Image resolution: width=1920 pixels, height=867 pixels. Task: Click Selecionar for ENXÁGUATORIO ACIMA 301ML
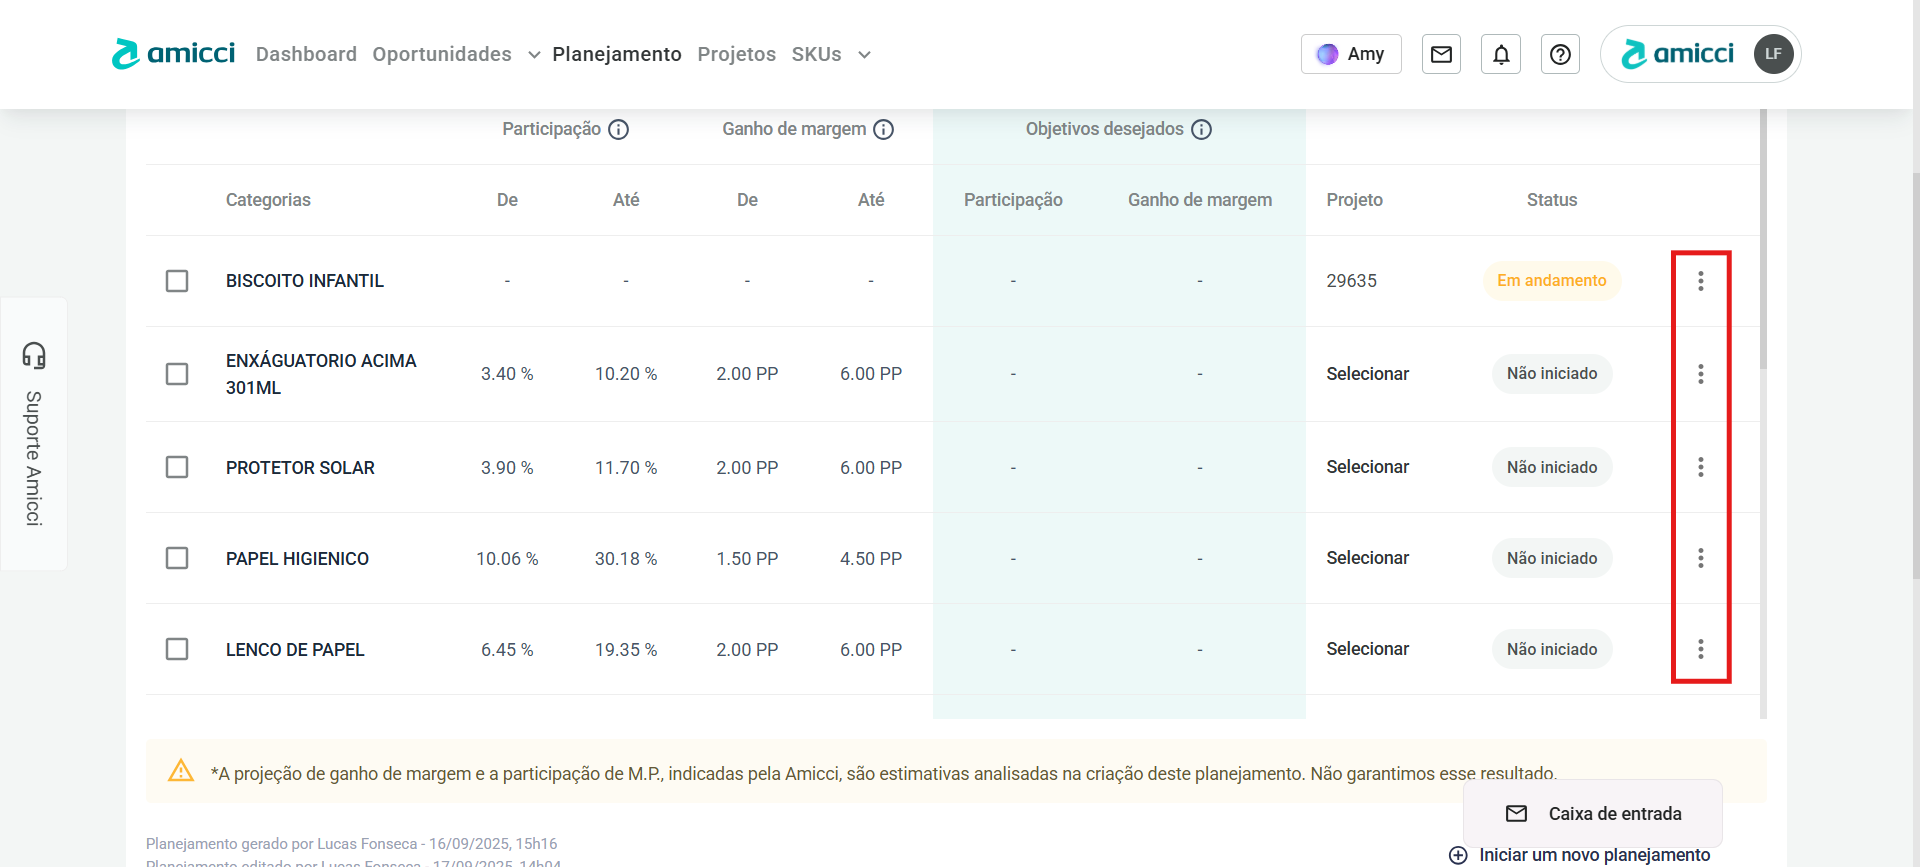click(x=1367, y=374)
